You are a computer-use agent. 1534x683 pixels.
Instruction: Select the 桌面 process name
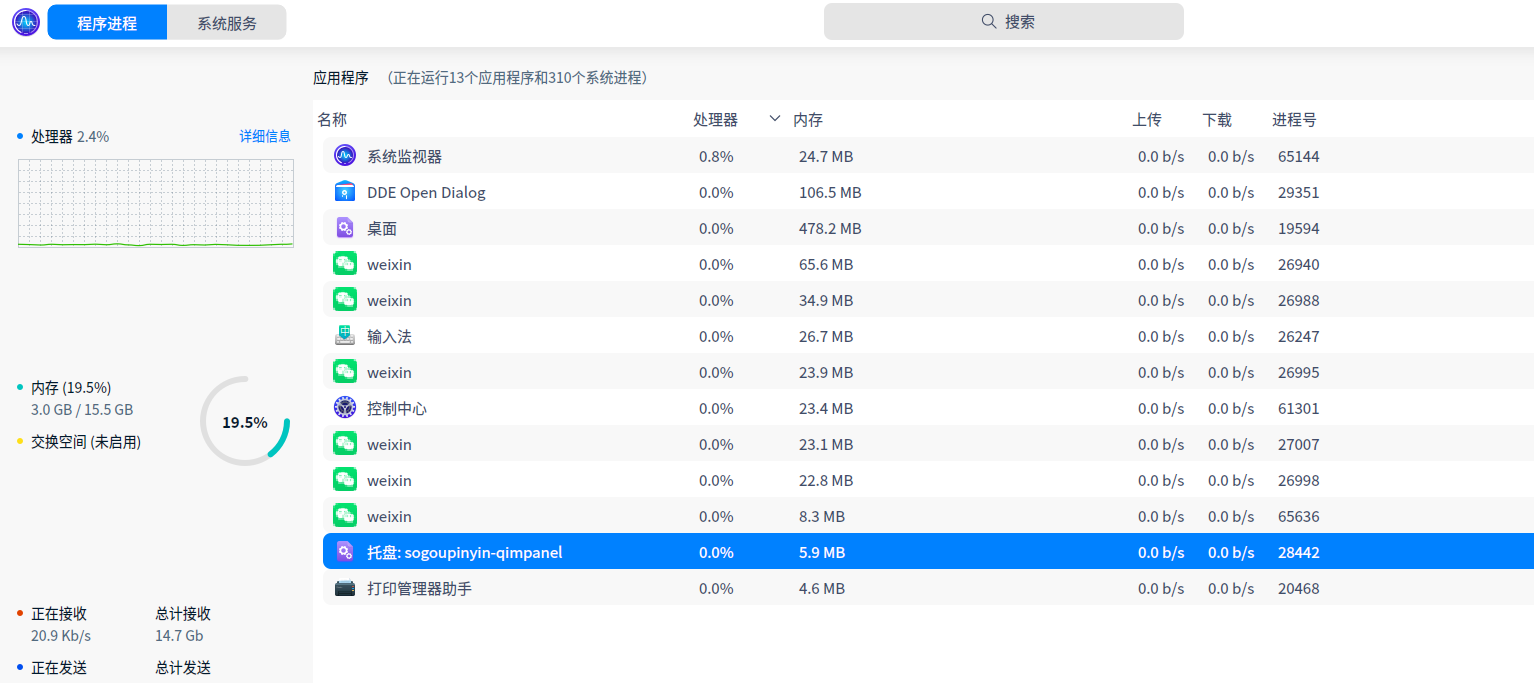click(382, 228)
